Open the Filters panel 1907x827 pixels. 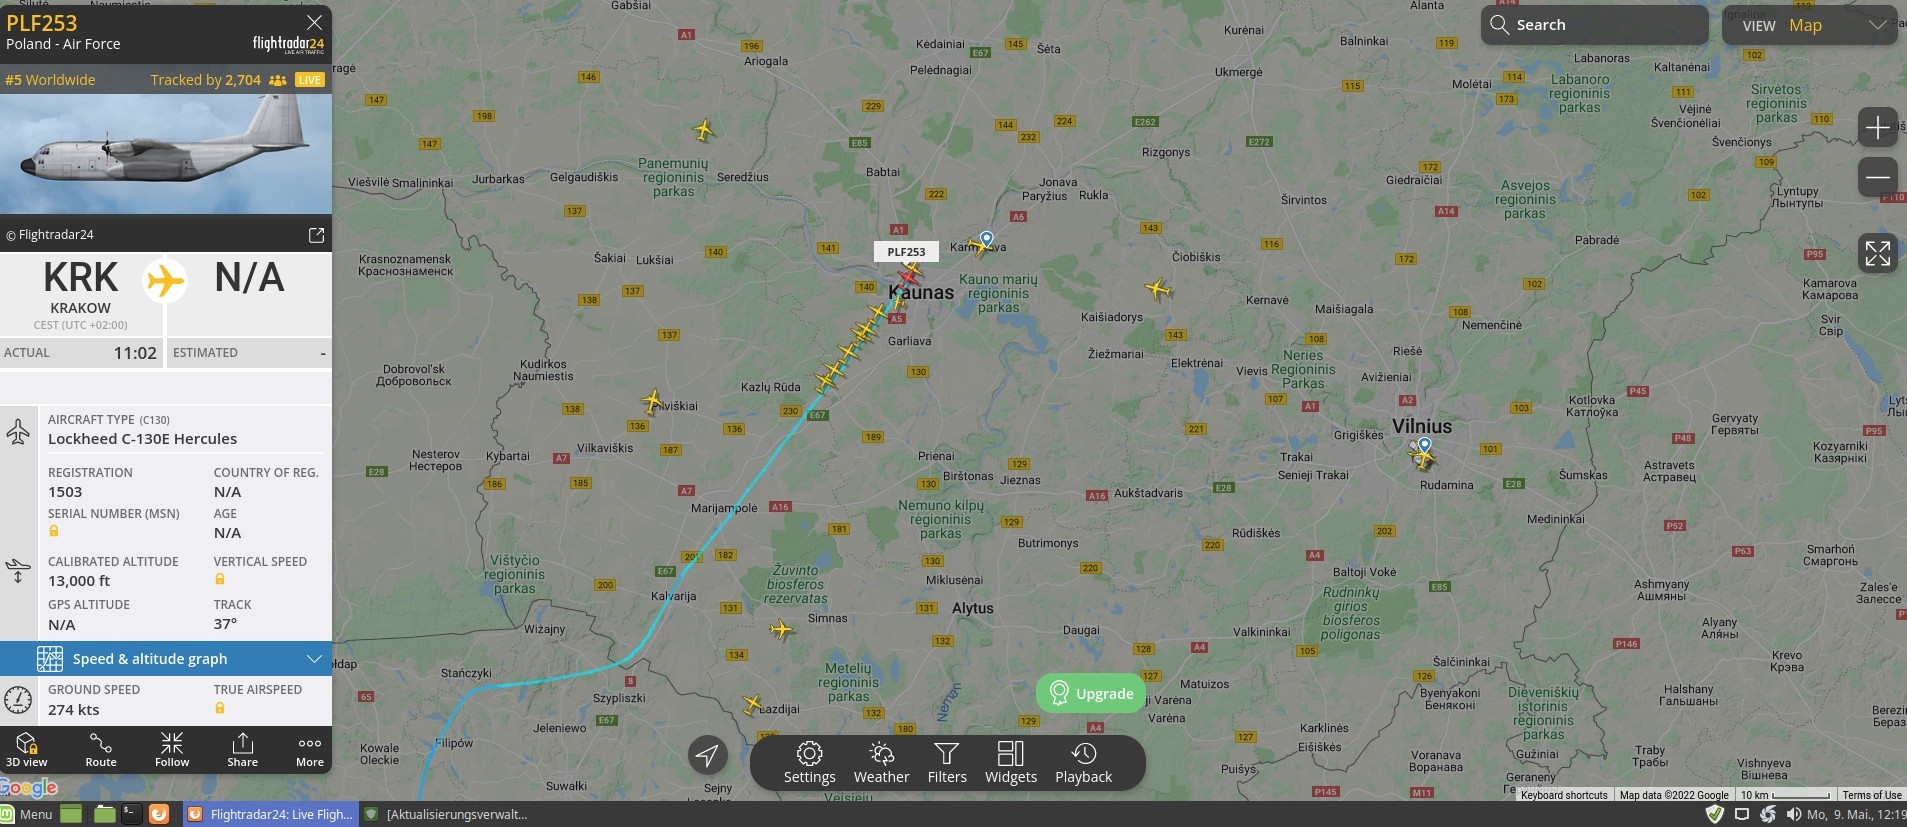(x=947, y=763)
